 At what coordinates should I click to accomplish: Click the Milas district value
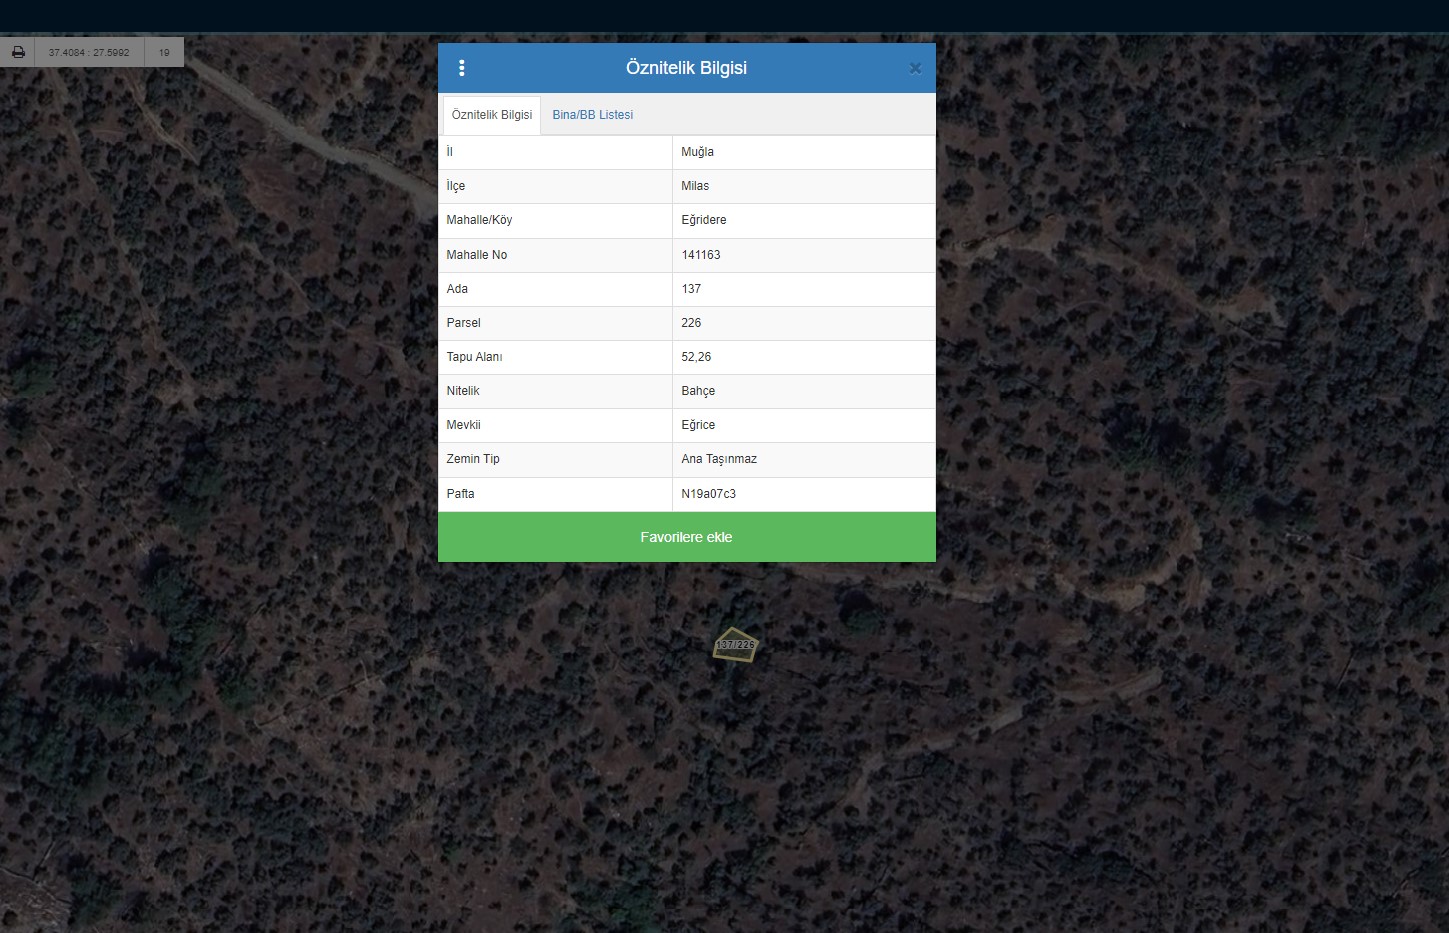[x=695, y=186]
